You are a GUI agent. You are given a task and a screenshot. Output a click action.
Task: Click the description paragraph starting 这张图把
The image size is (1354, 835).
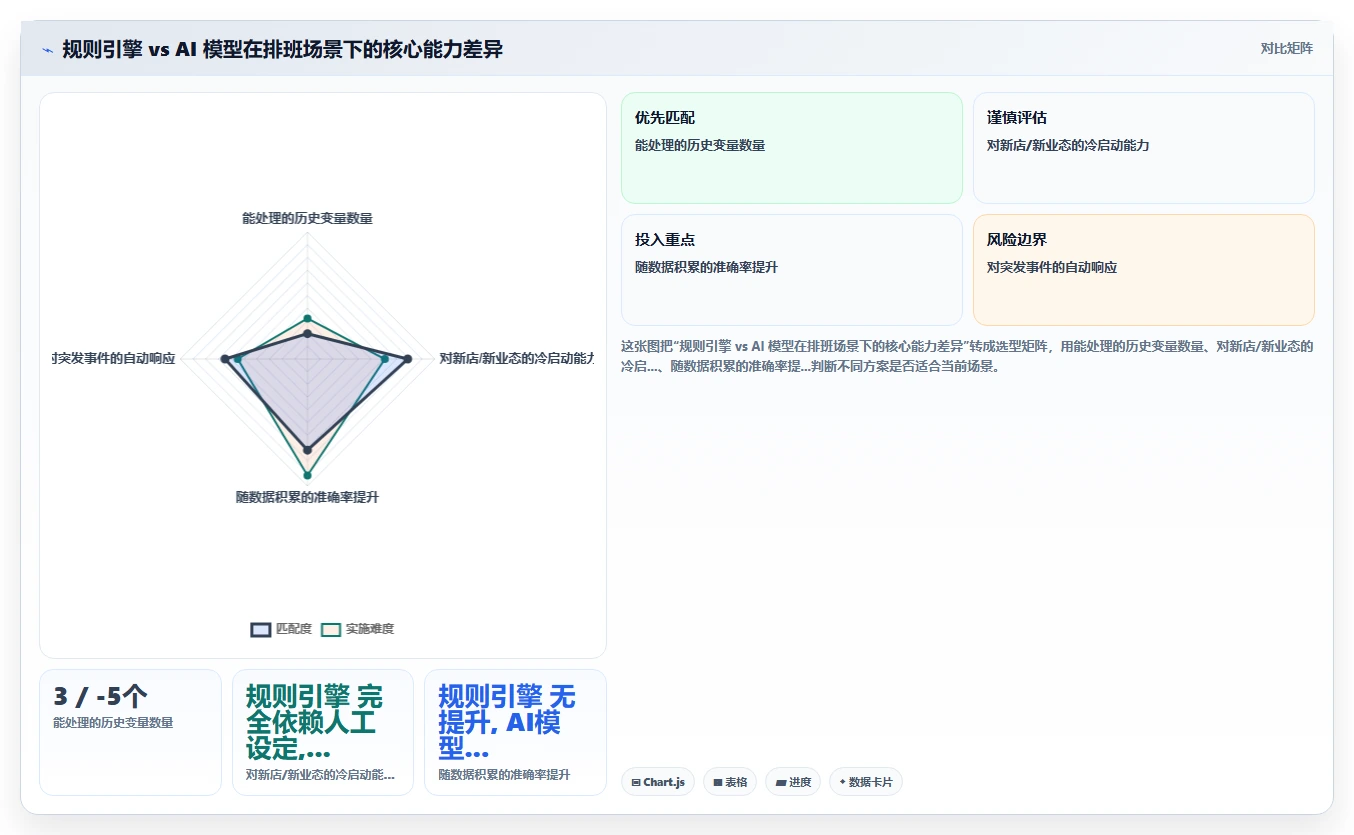[967, 356]
